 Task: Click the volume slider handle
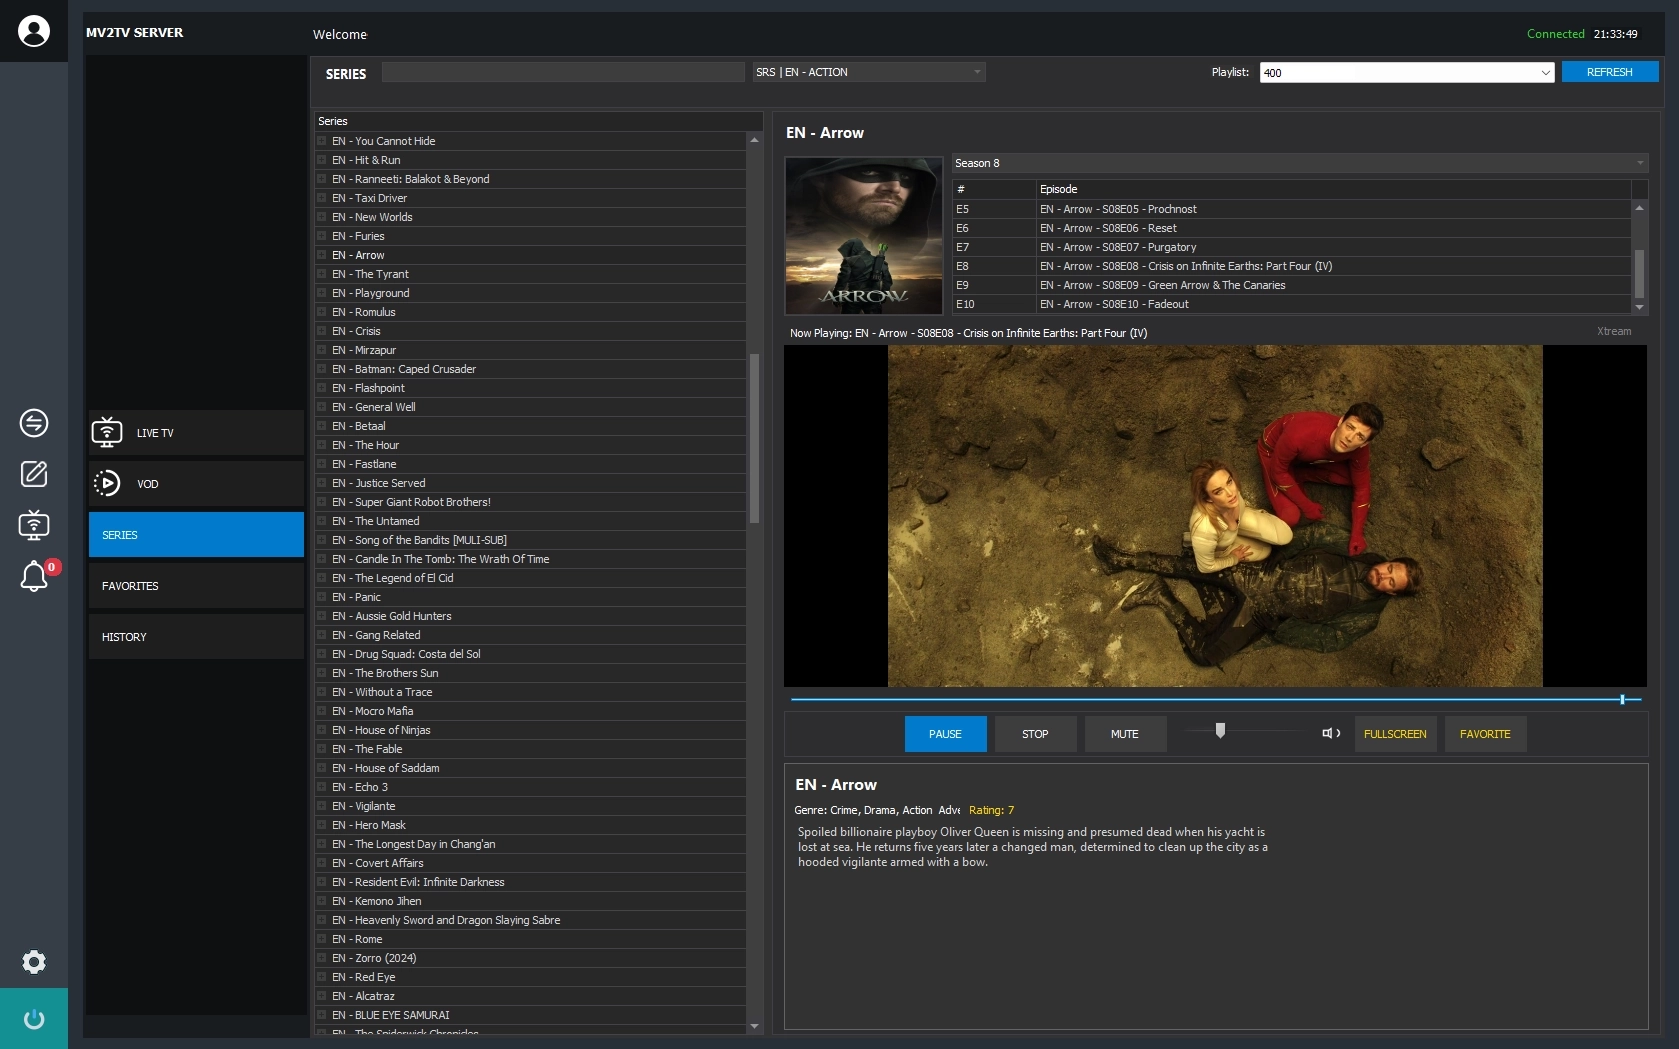[1220, 731]
